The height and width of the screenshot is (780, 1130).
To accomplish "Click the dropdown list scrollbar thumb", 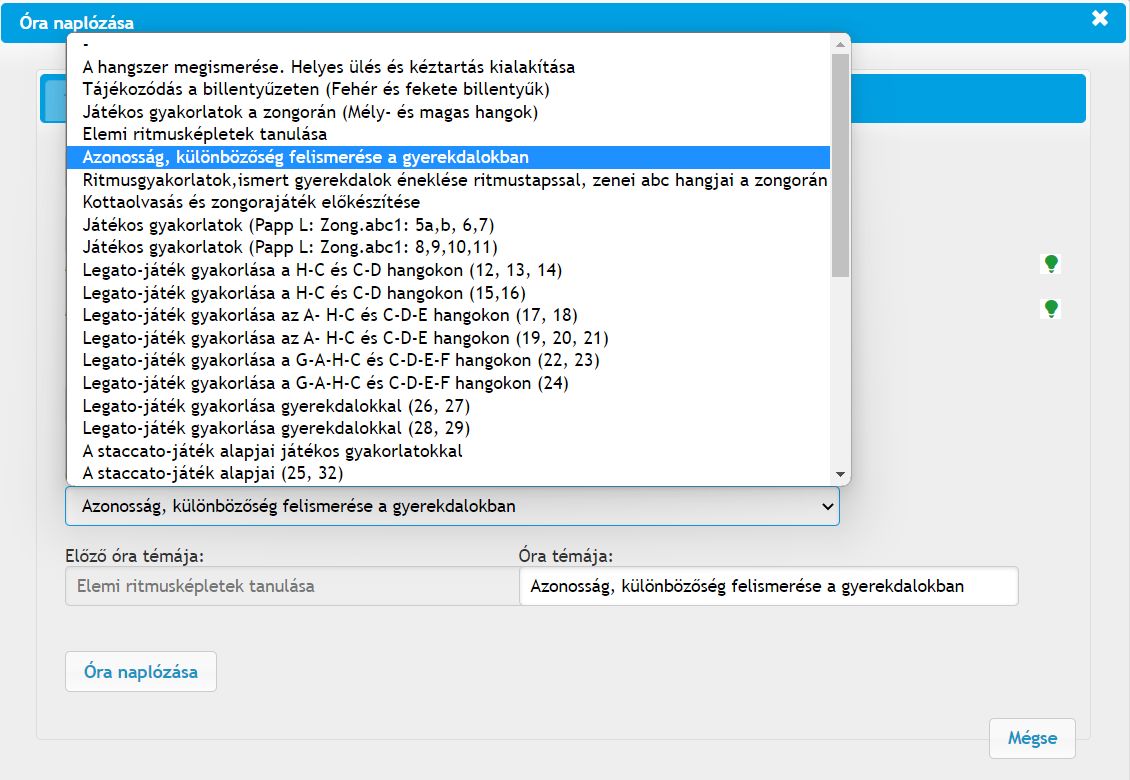I will tap(840, 165).
